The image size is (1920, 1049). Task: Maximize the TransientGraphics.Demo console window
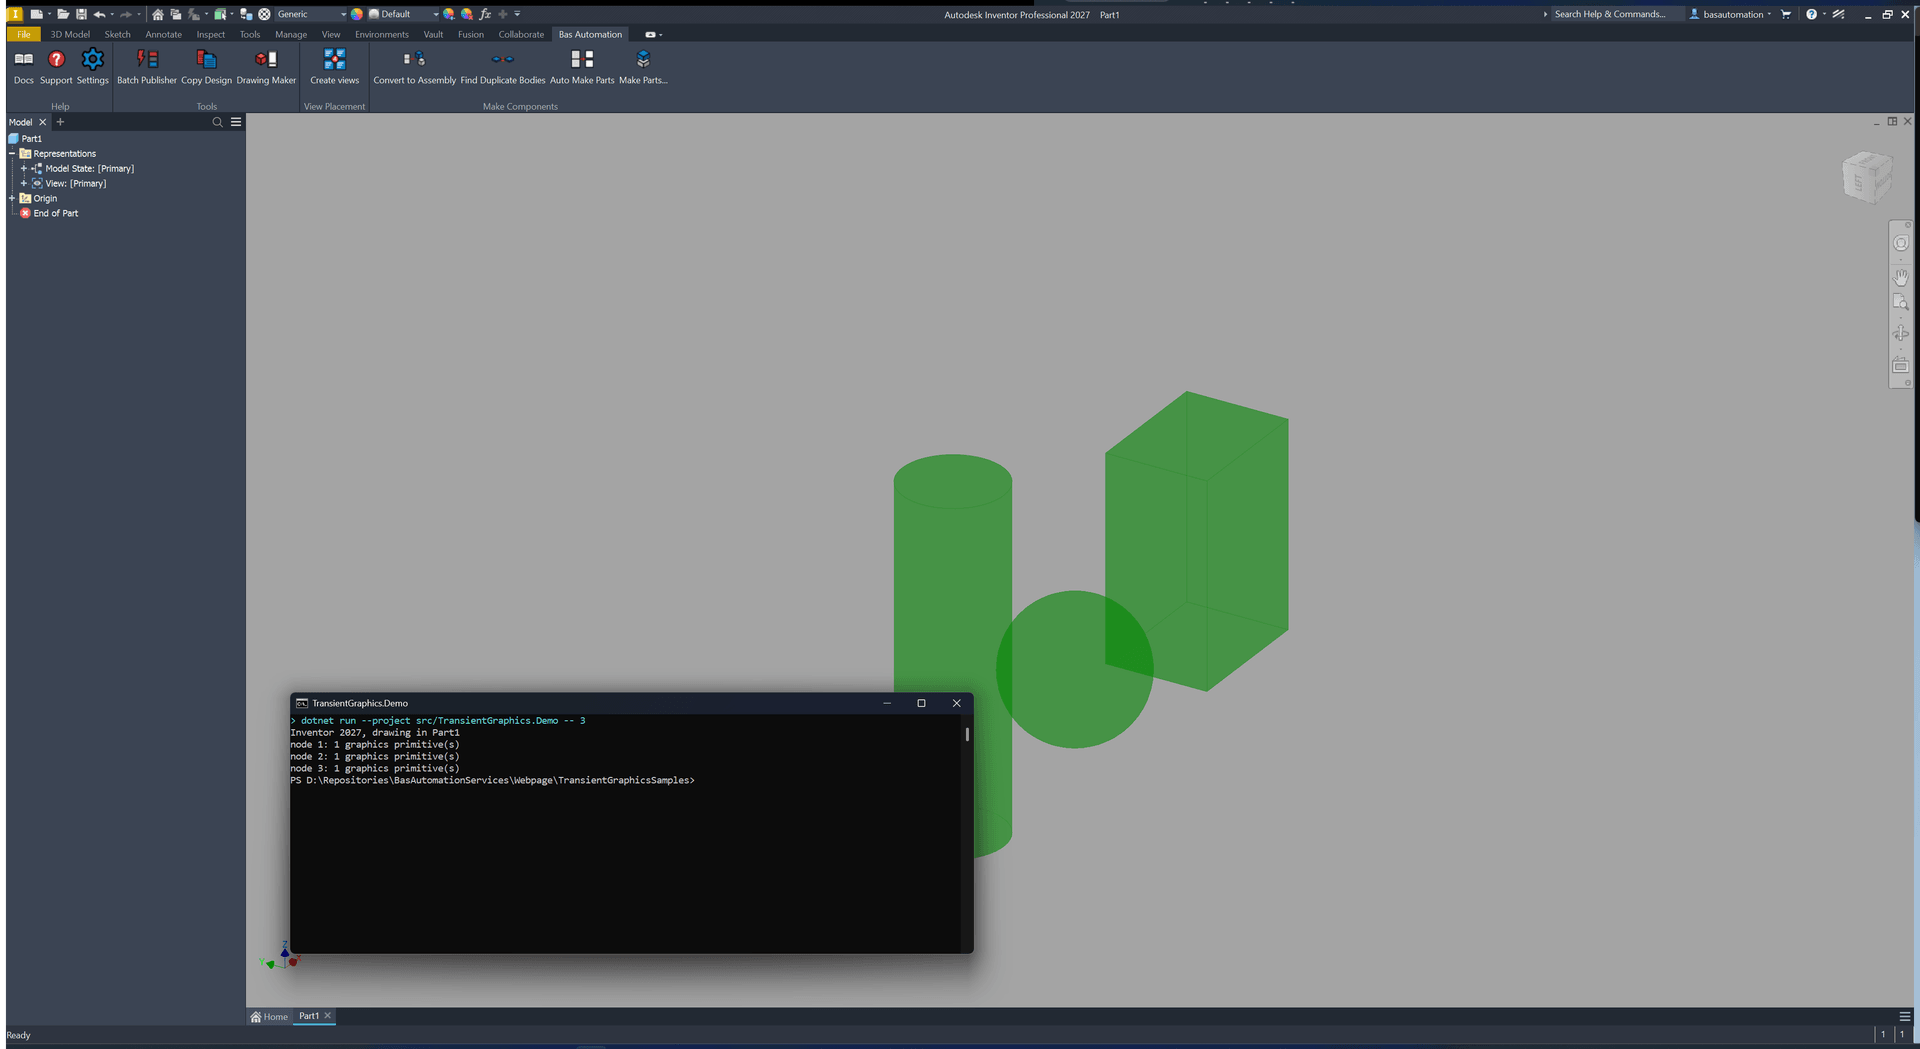click(921, 703)
